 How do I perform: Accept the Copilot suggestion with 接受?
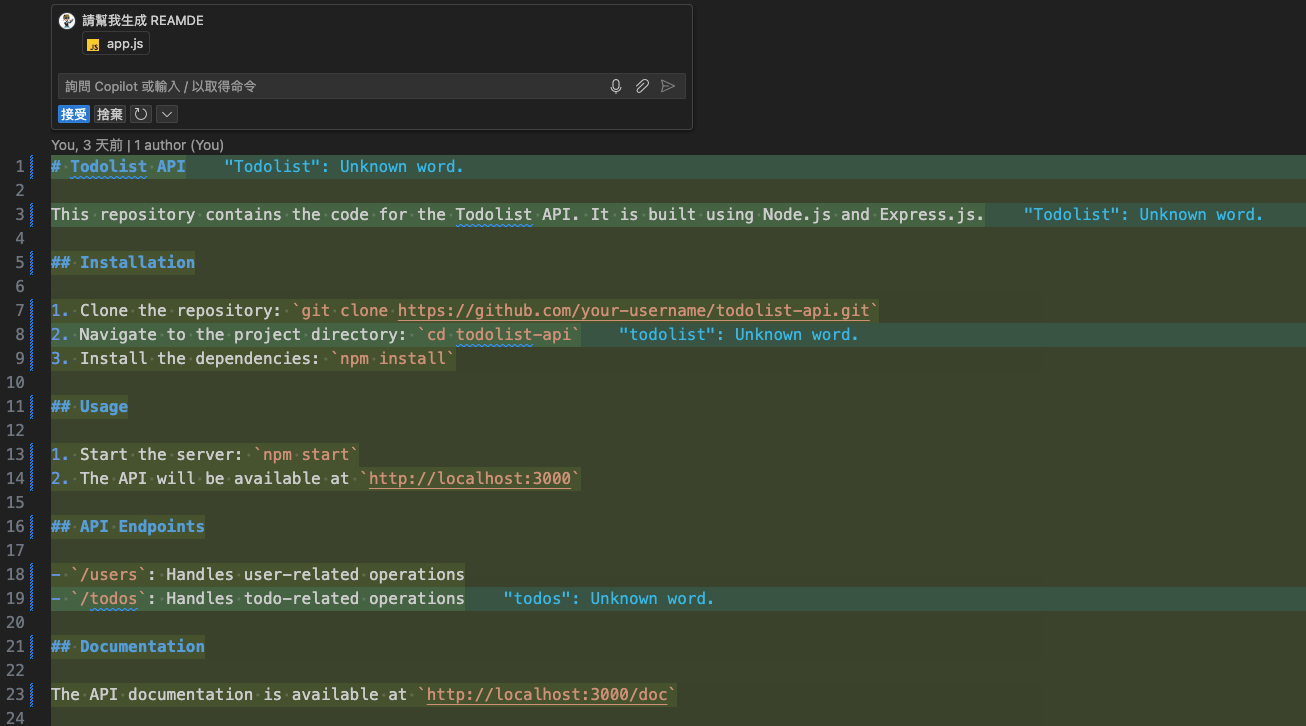click(74, 115)
